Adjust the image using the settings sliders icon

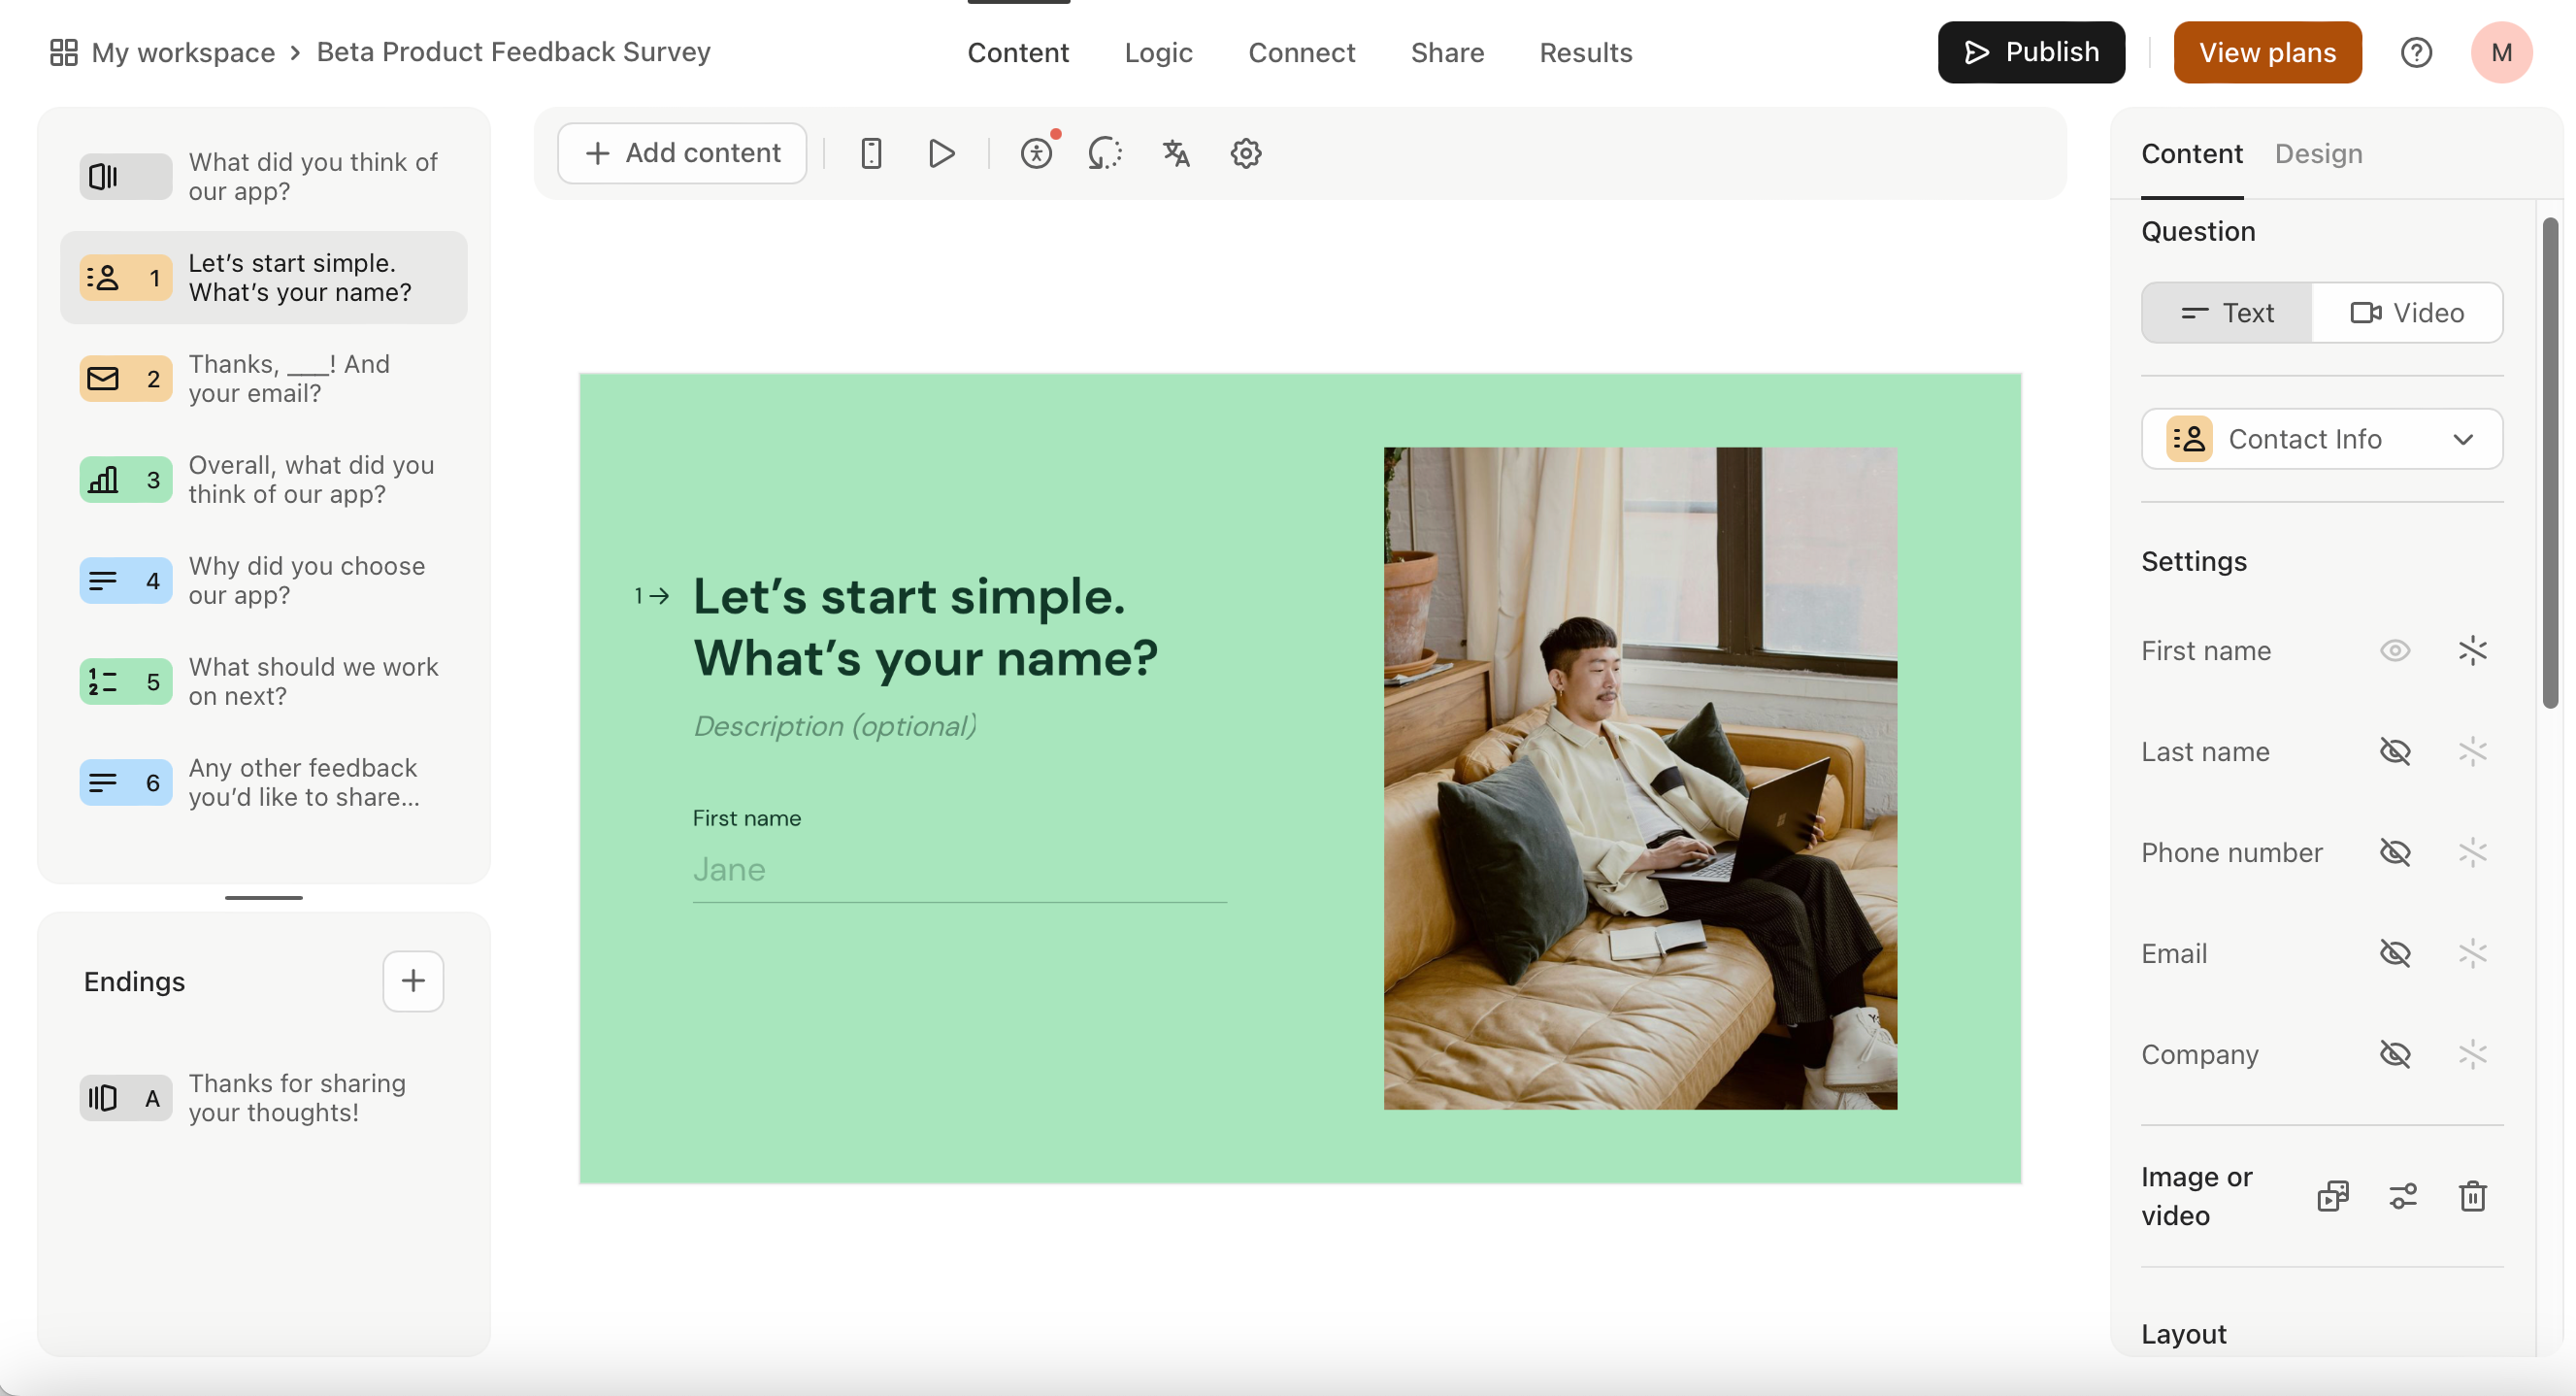point(2403,1196)
